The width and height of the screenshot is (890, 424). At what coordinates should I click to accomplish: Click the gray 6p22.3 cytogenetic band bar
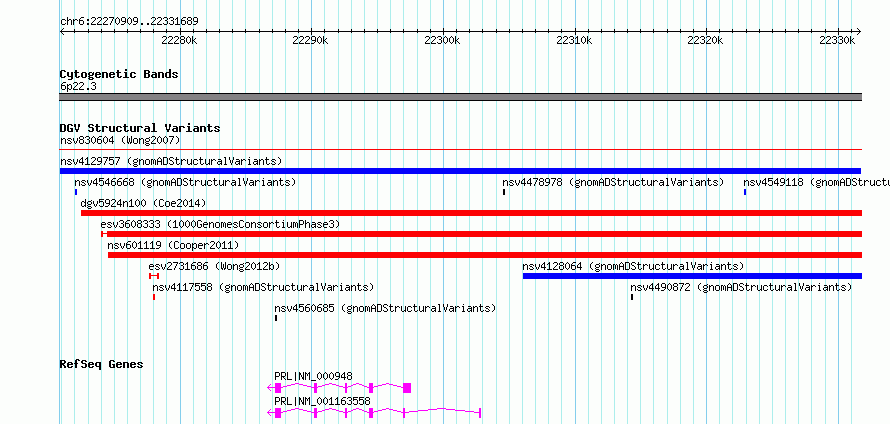click(x=460, y=97)
